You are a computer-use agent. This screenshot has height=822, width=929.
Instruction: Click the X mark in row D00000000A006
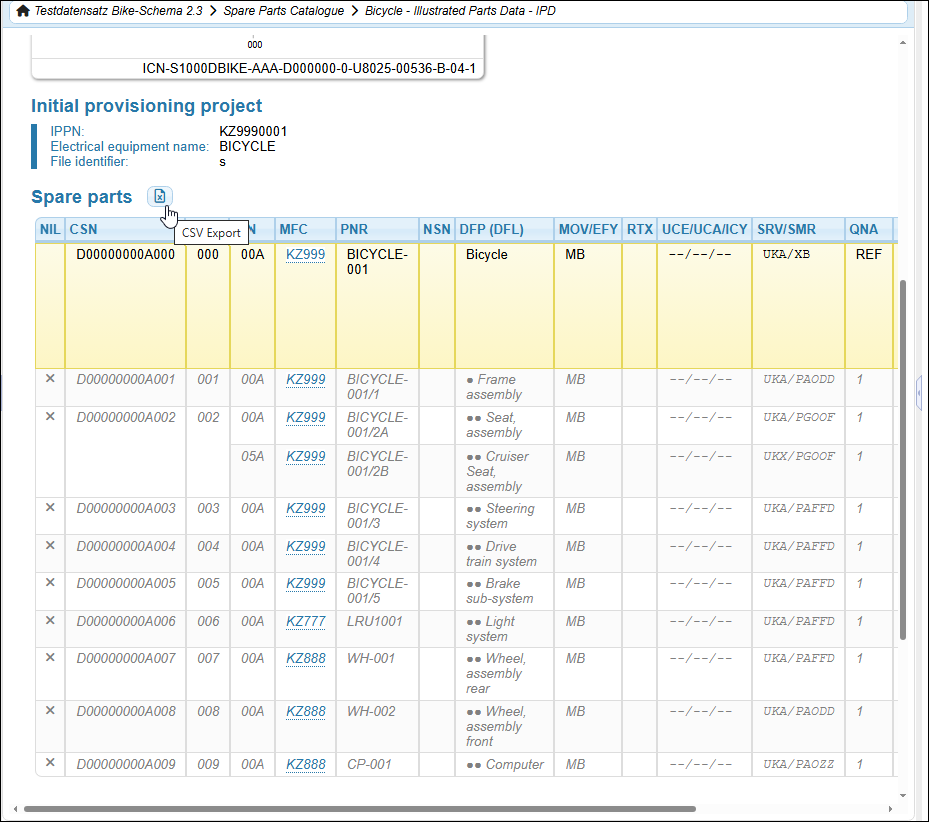(50, 621)
